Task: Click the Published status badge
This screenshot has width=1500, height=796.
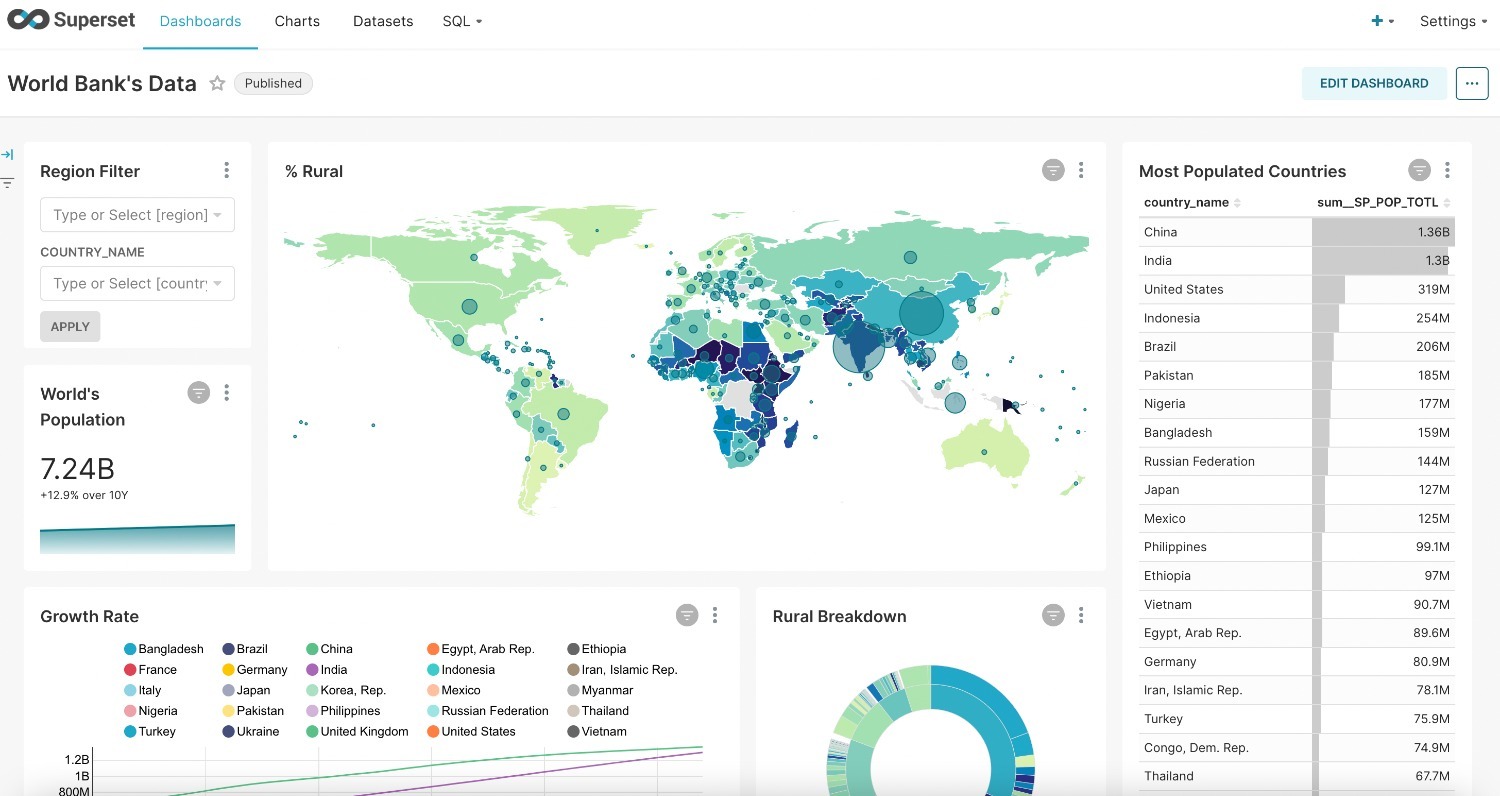Action: (x=273, y=83)
